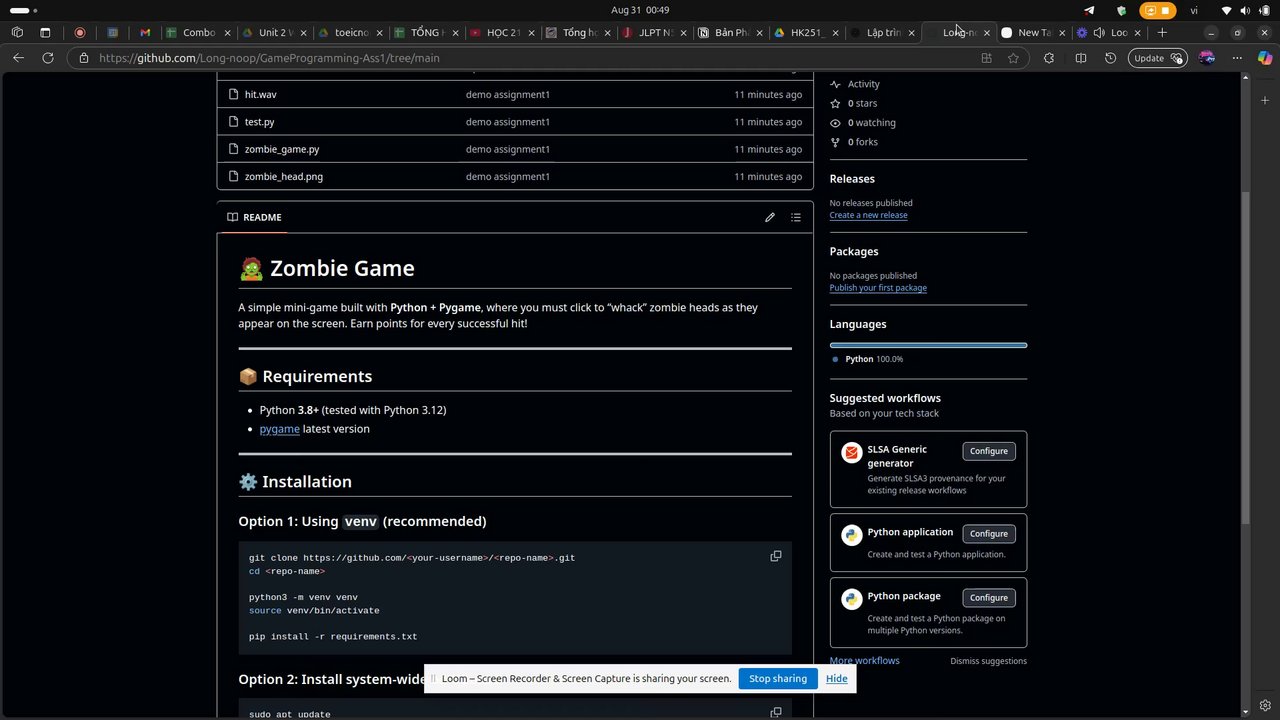The height and width of the screenshot is (720, 1280).
Task: Open the pinned Loom recording tab
Action: 80,32
